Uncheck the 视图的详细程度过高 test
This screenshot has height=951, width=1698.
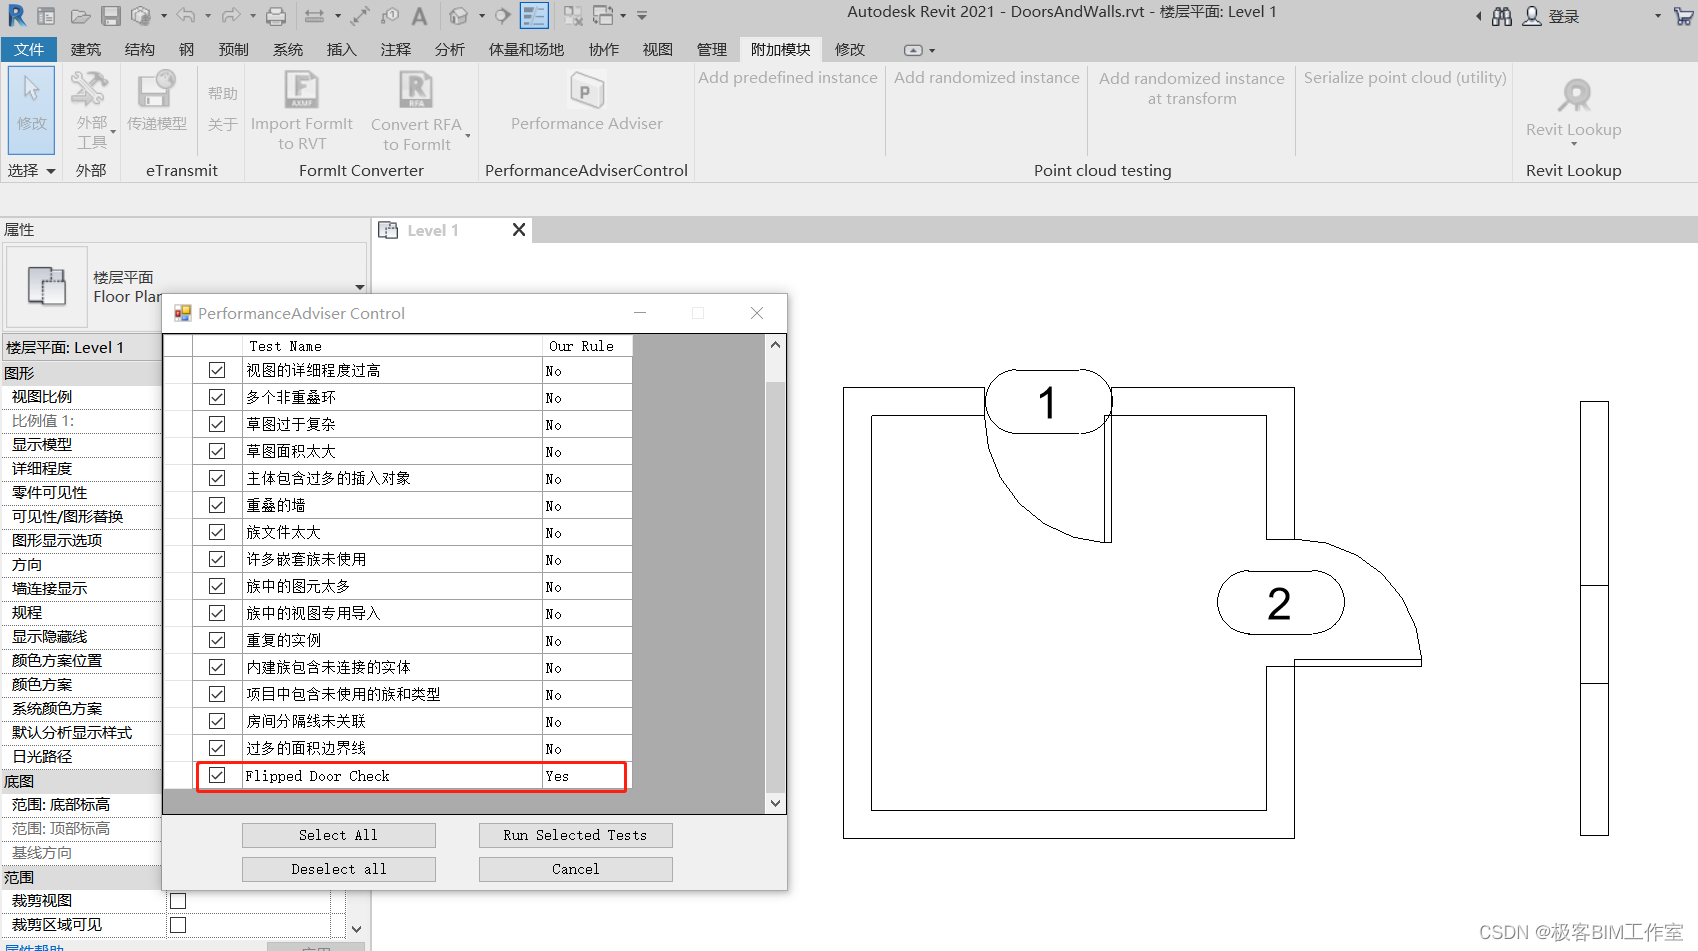tap(217, 369)
